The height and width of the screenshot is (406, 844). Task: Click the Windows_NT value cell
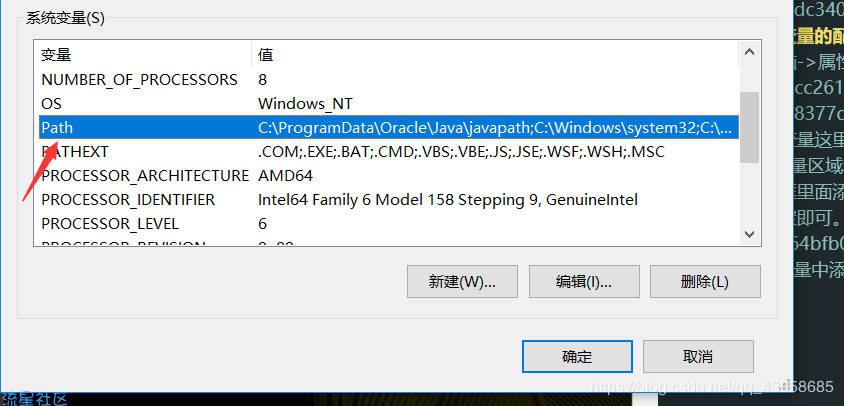coord(305,103)
